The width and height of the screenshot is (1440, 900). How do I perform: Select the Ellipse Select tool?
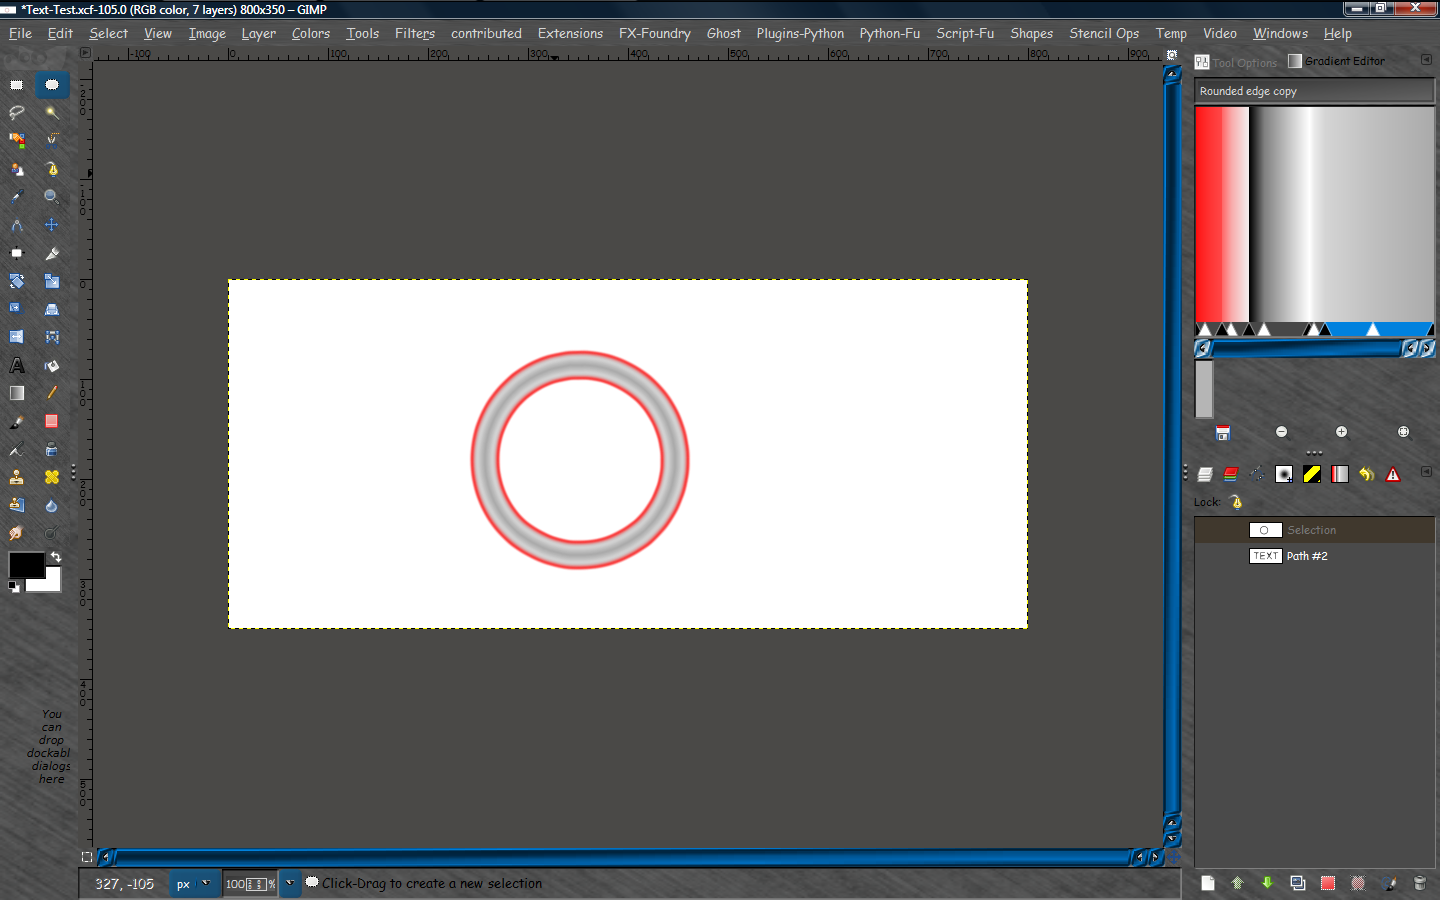point(52,85)
